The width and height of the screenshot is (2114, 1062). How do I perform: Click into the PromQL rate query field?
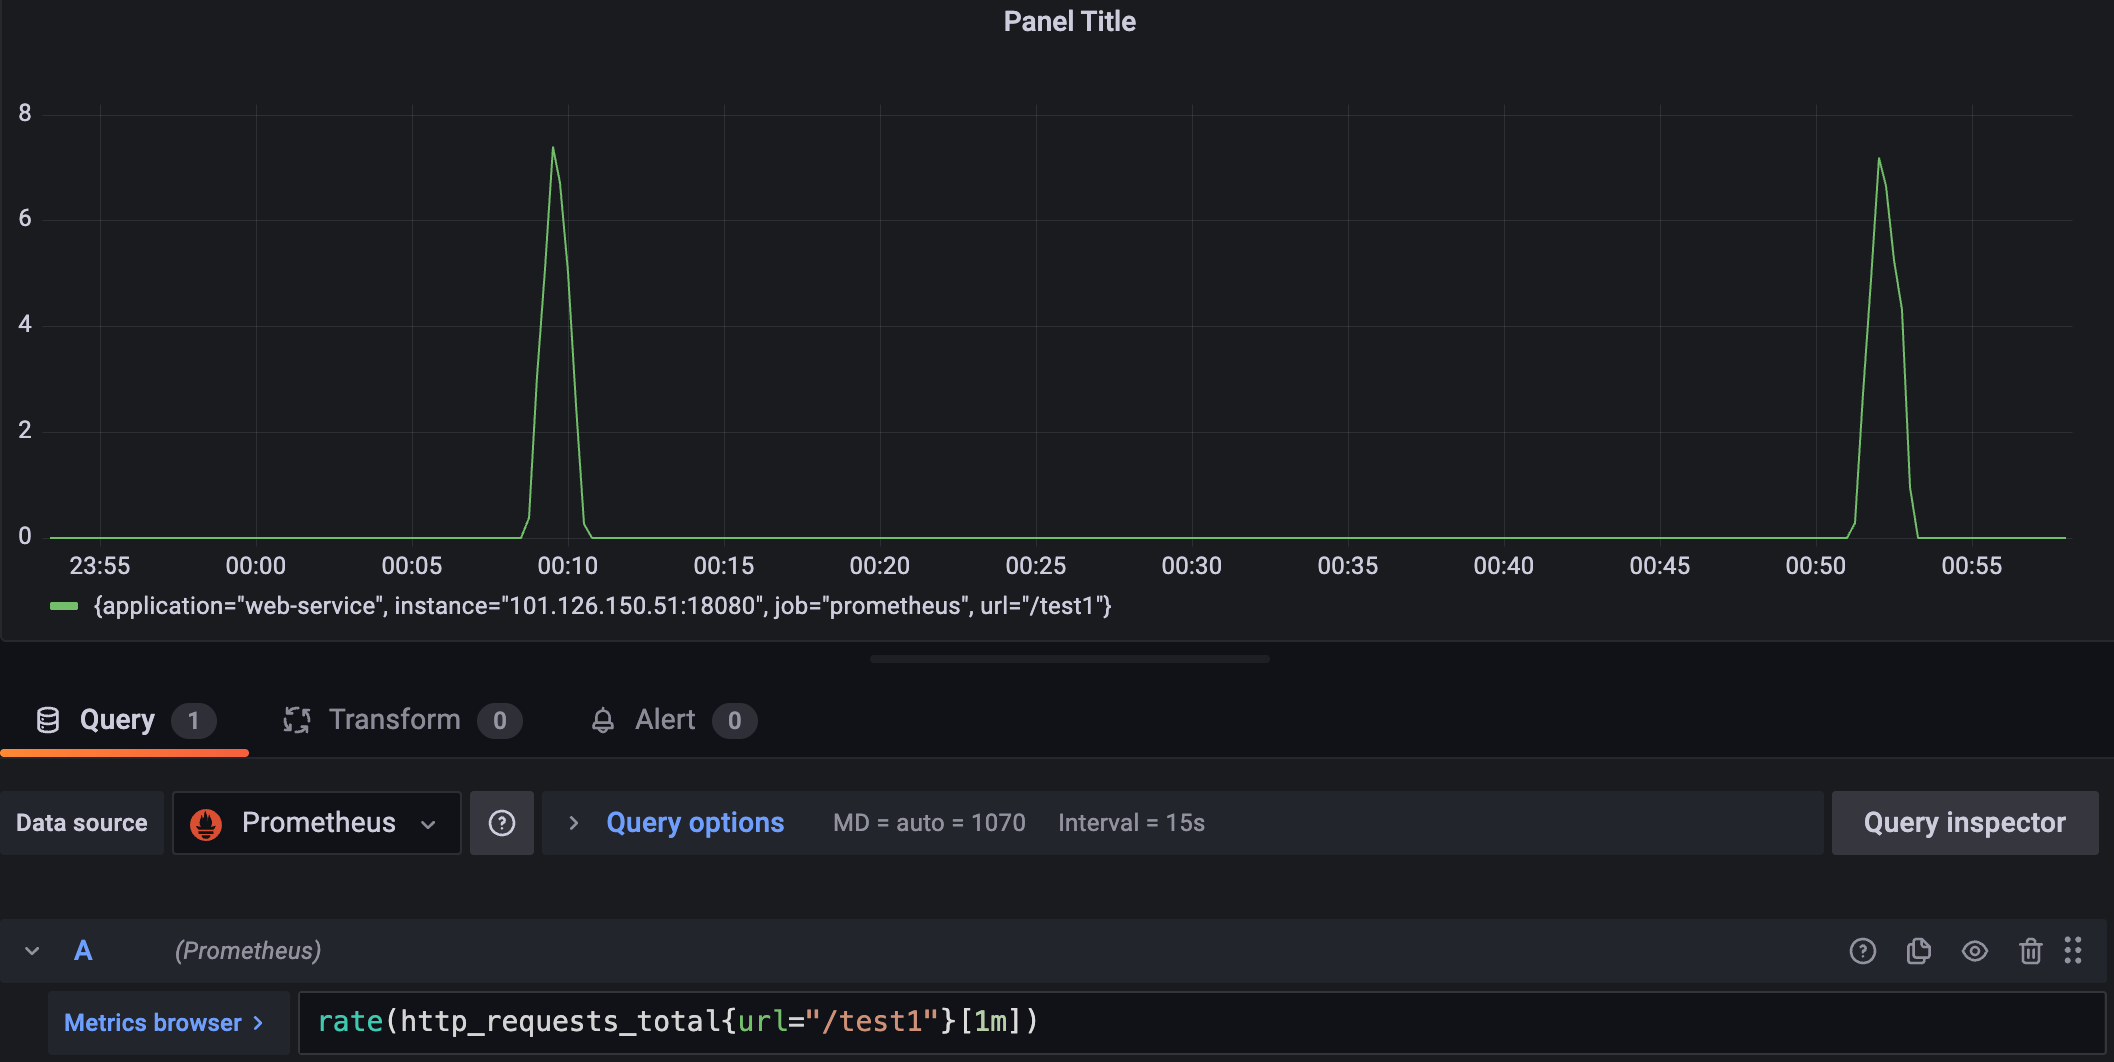(1200, 1022)
